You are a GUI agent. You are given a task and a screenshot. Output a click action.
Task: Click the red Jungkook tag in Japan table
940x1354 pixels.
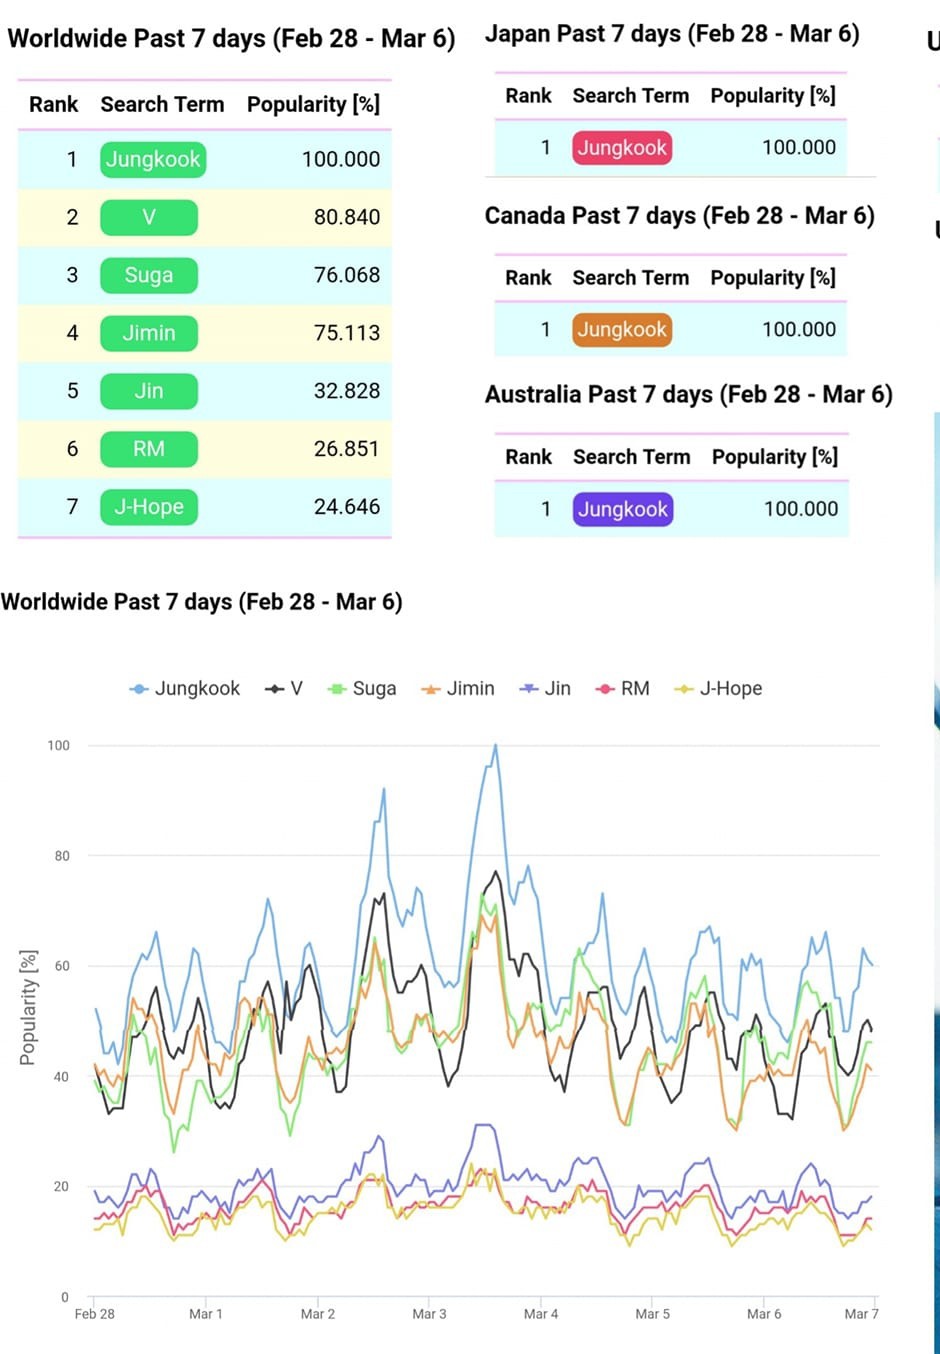coord(622,148)
